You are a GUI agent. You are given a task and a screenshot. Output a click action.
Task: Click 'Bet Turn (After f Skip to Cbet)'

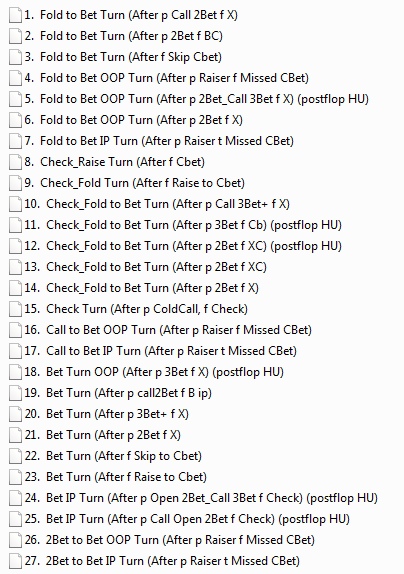click(124, 456)
